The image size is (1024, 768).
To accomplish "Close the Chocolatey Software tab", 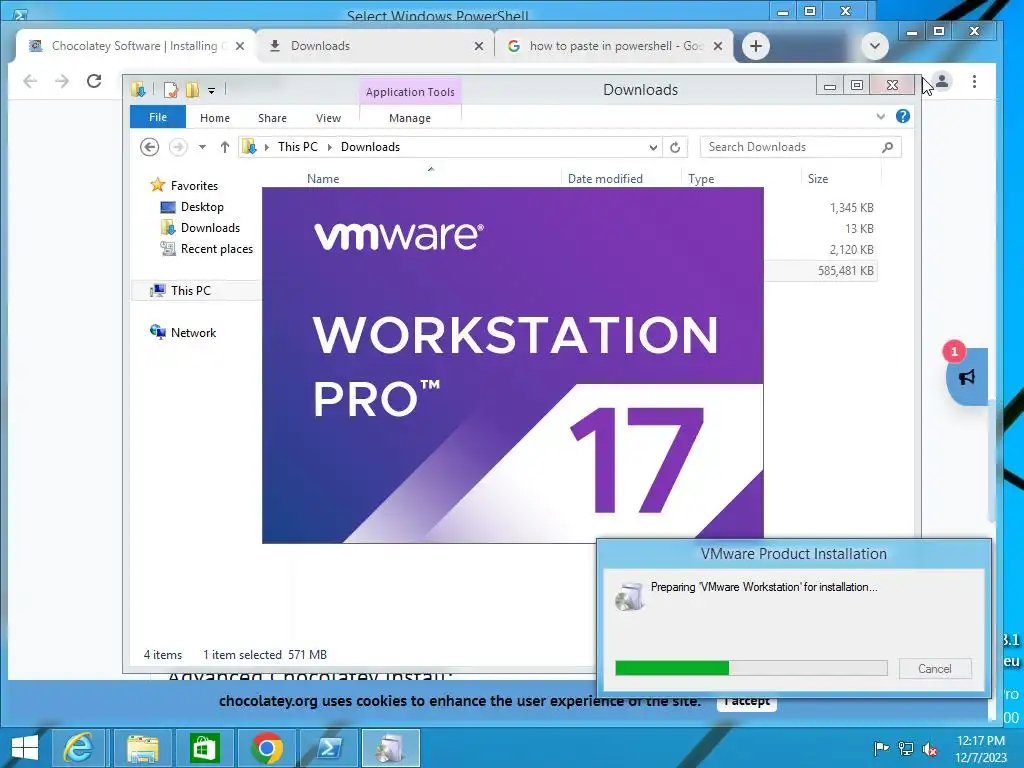I will (240, 46).
